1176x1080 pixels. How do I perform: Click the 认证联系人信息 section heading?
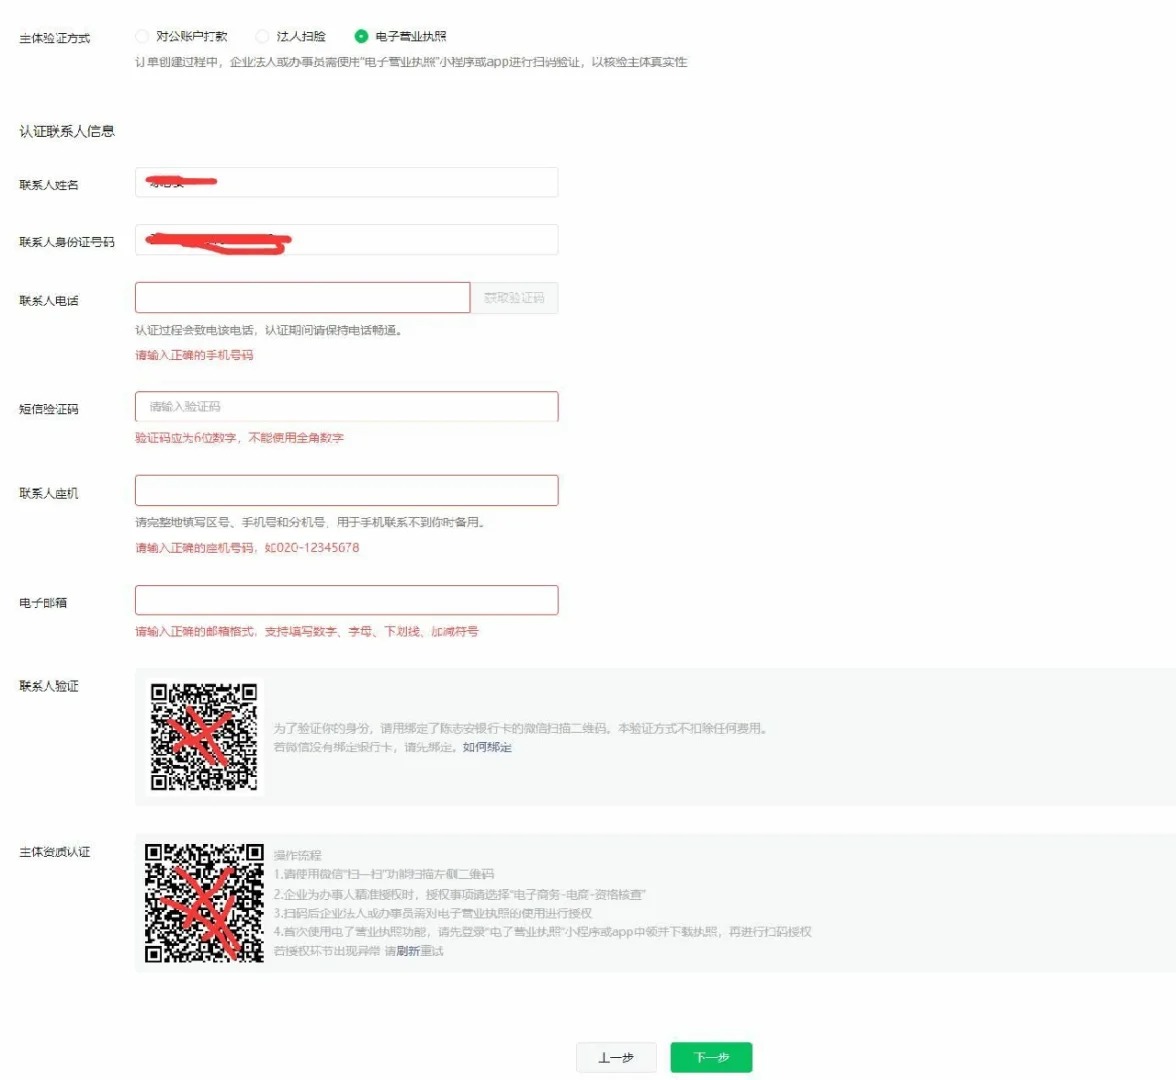(x=67, y=131)
